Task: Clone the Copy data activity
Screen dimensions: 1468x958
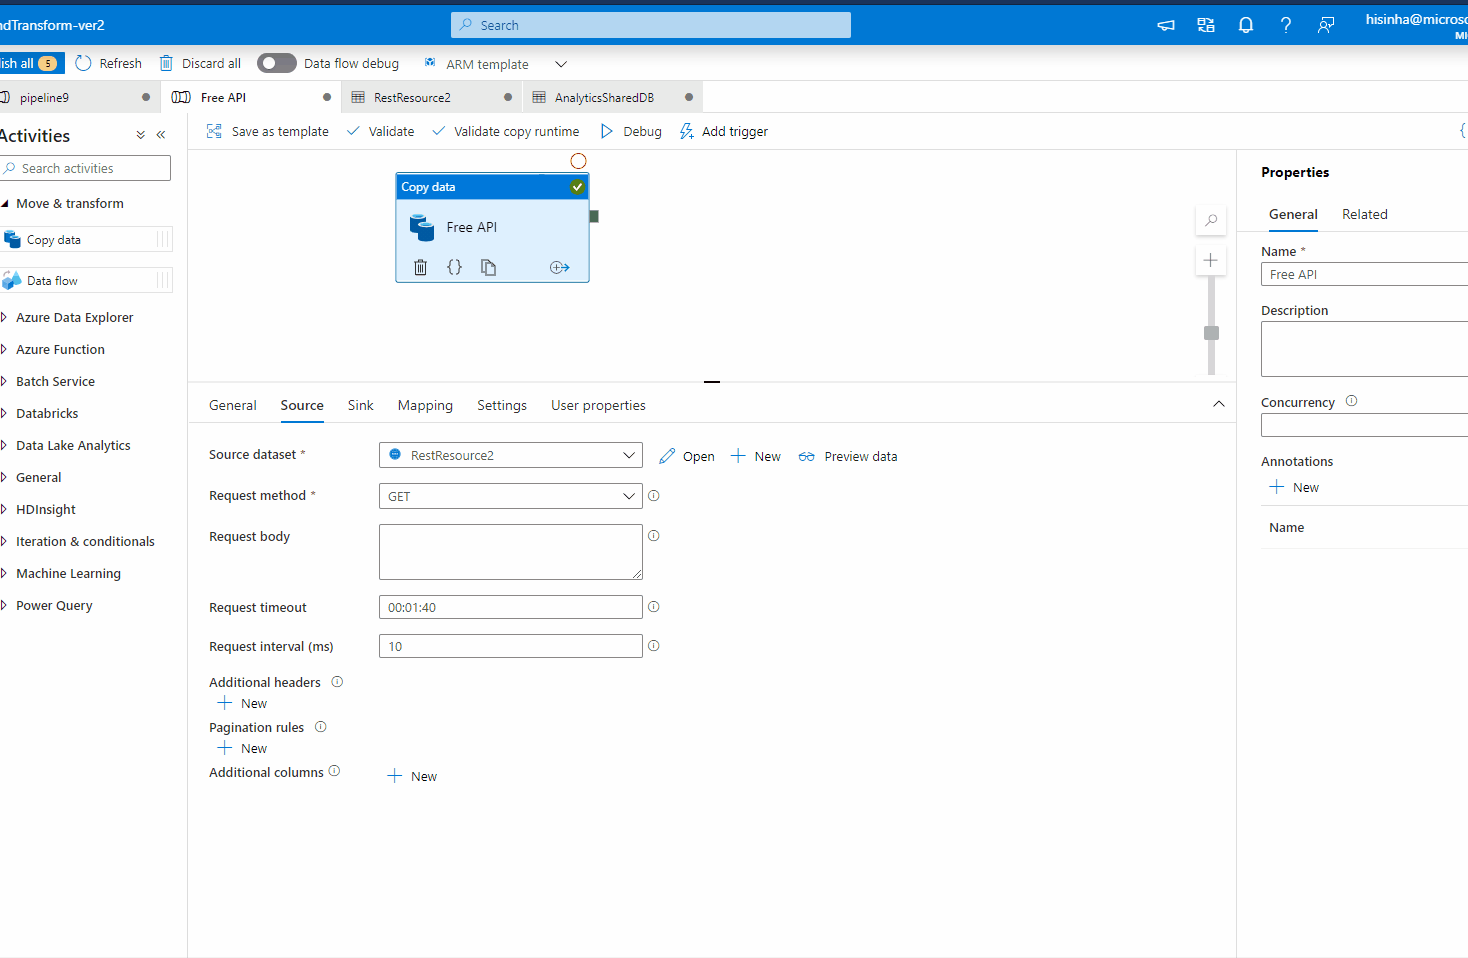Action: tap(488, 266)
